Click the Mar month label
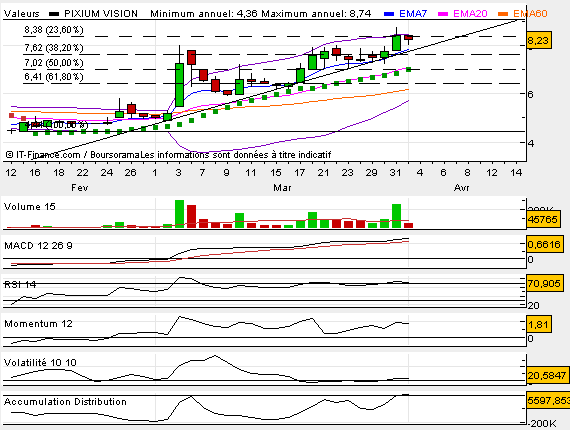The width and height of the screenshot is (570, 430). [x=282, y=188]
